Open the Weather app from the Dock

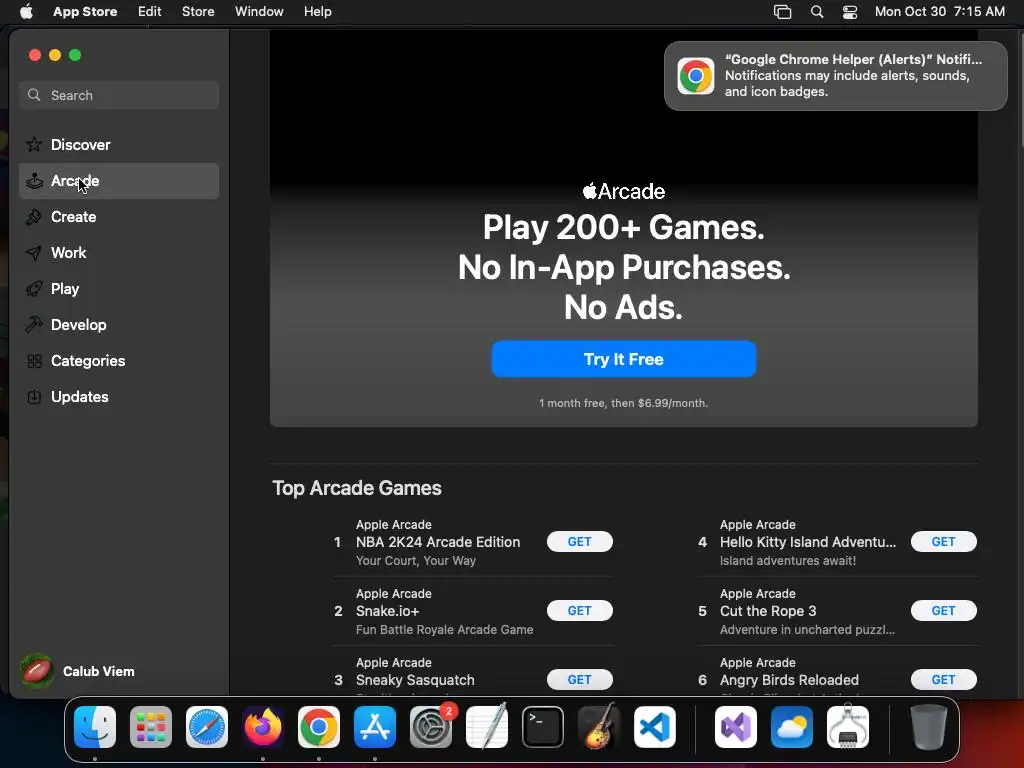792,727
